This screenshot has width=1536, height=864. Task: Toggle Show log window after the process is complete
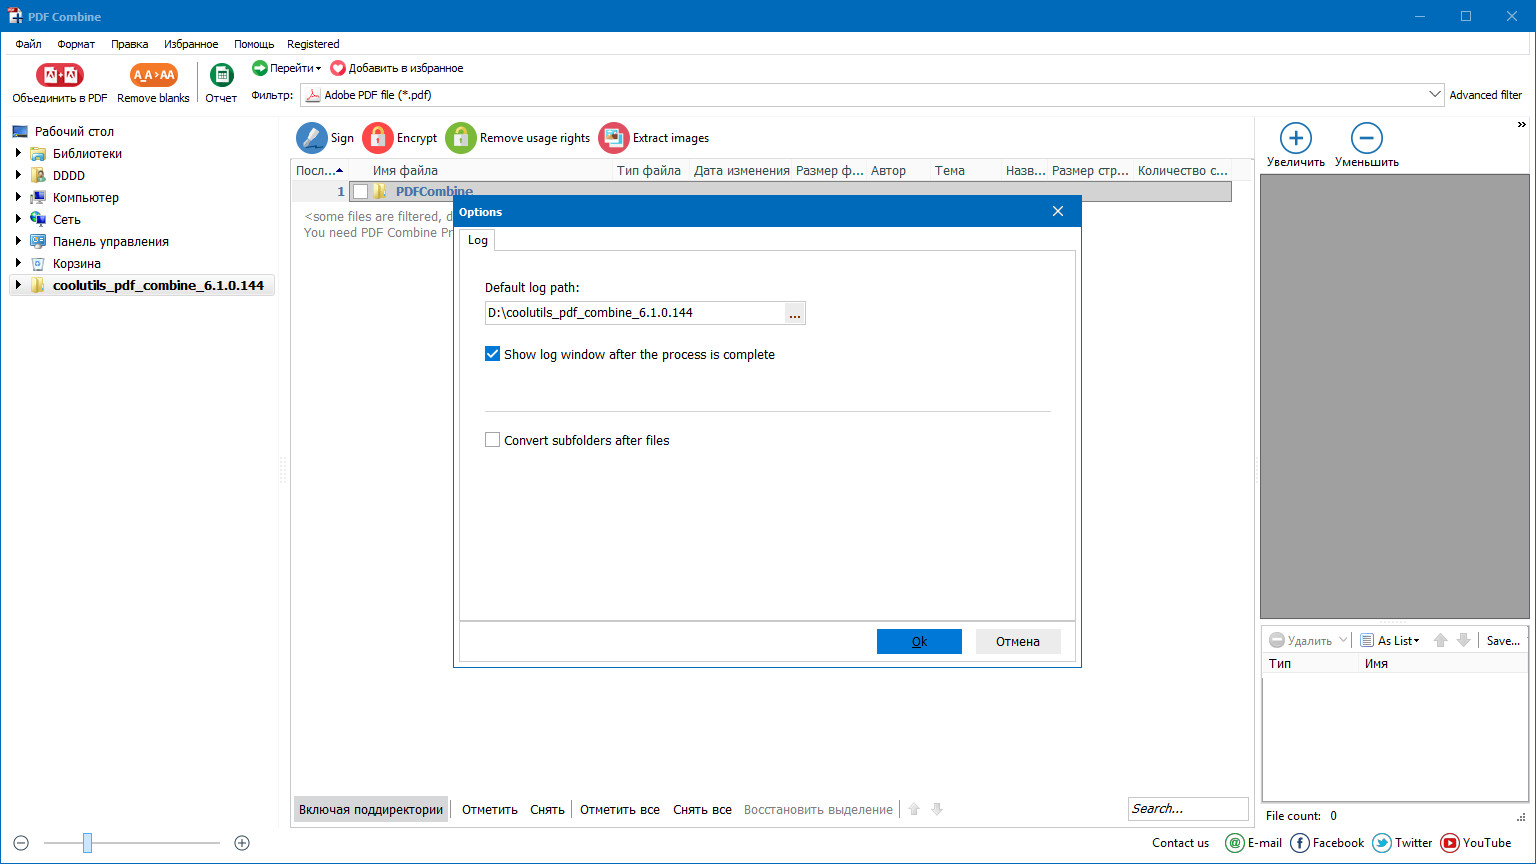pos(492,354)
